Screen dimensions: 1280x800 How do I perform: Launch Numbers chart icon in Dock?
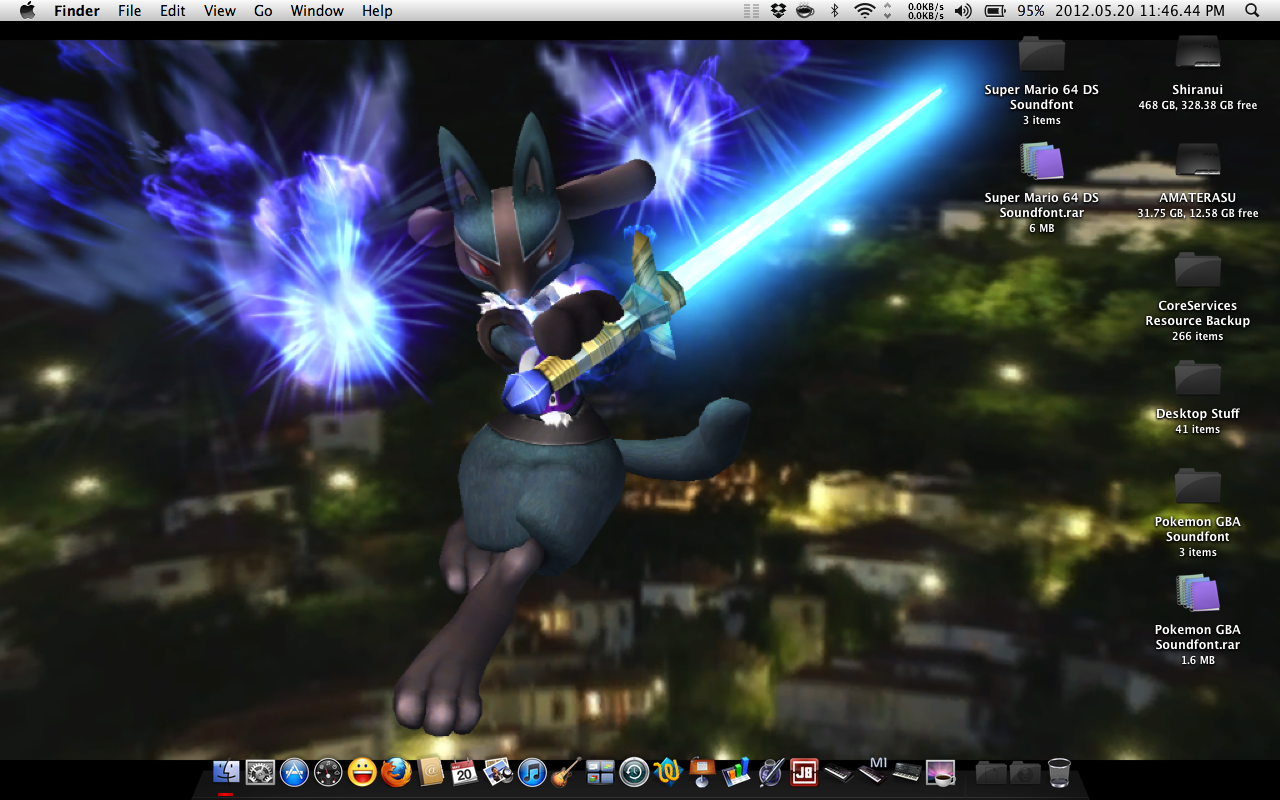pos(736,772)
